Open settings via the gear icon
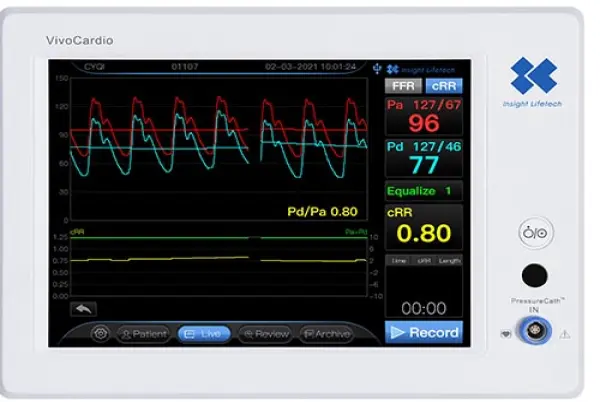The height and width of the screenshot is (402, 600). coord(101,334)
